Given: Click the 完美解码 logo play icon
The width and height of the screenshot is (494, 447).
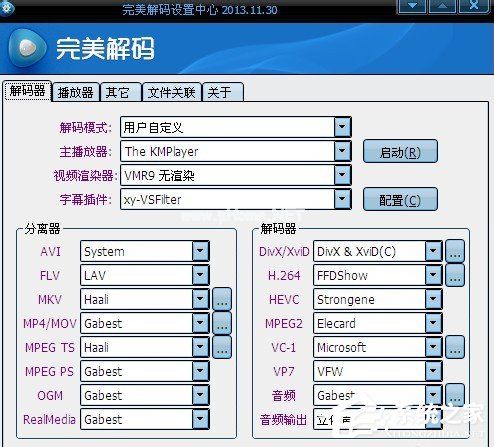Looking at the screenshot, I should pos(27,48).
